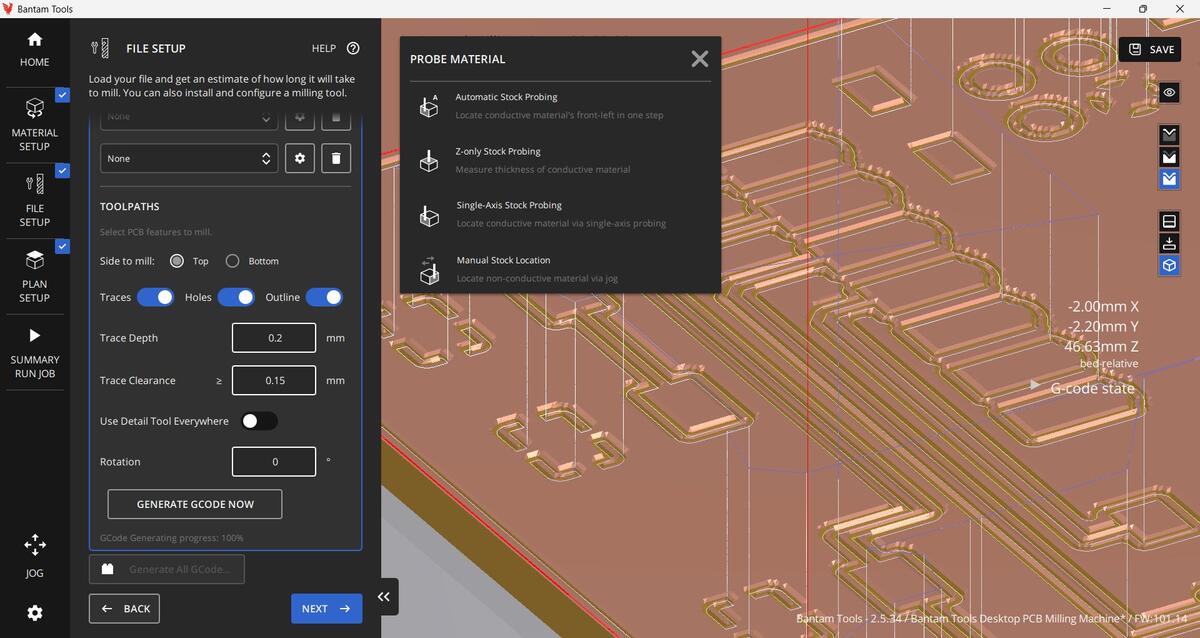The image size is (1200, 638).
Task: Collapse the side panel with double chevron
Action: pos(383,596)
